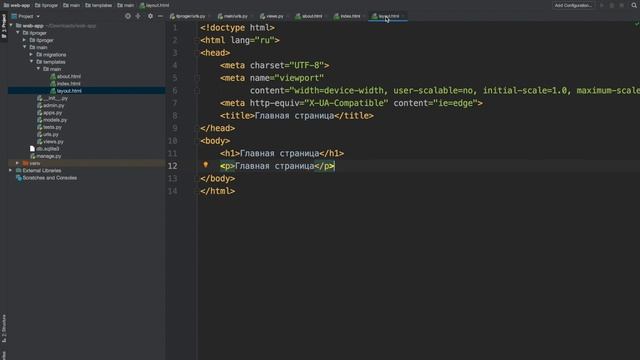The height and width of the screenshot is (360, 640).
Task: Click line number 12 in the gutter
Action: pyautogui.click(x=173, y=166)
